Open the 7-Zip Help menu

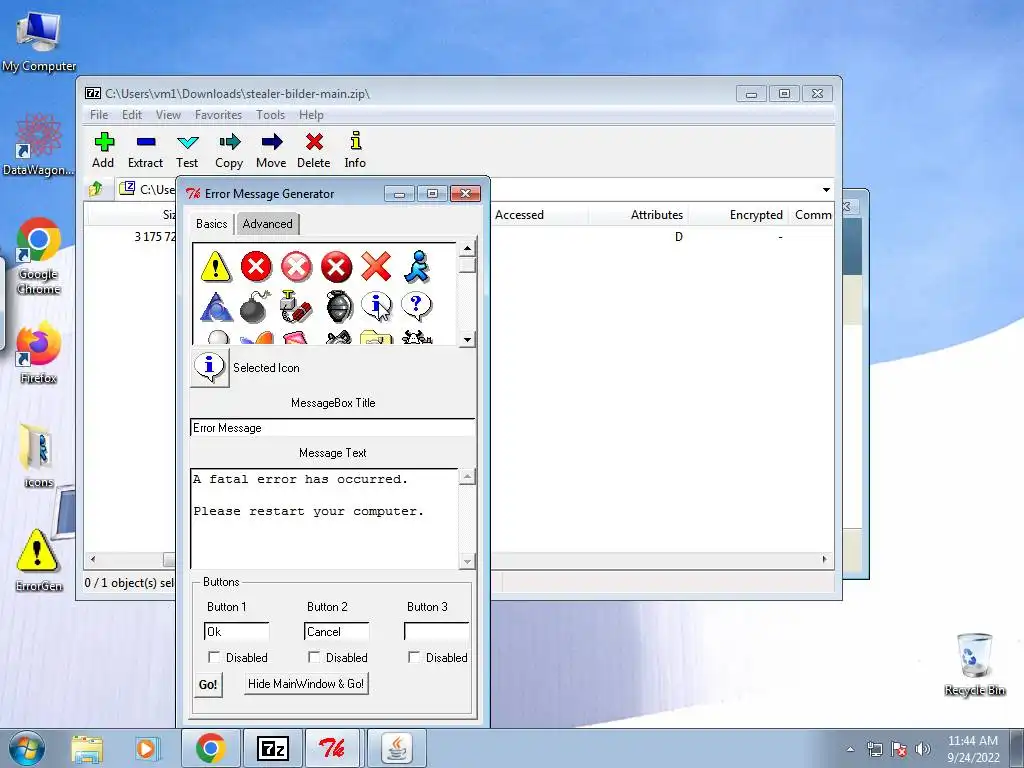click(x=312, y=115)
